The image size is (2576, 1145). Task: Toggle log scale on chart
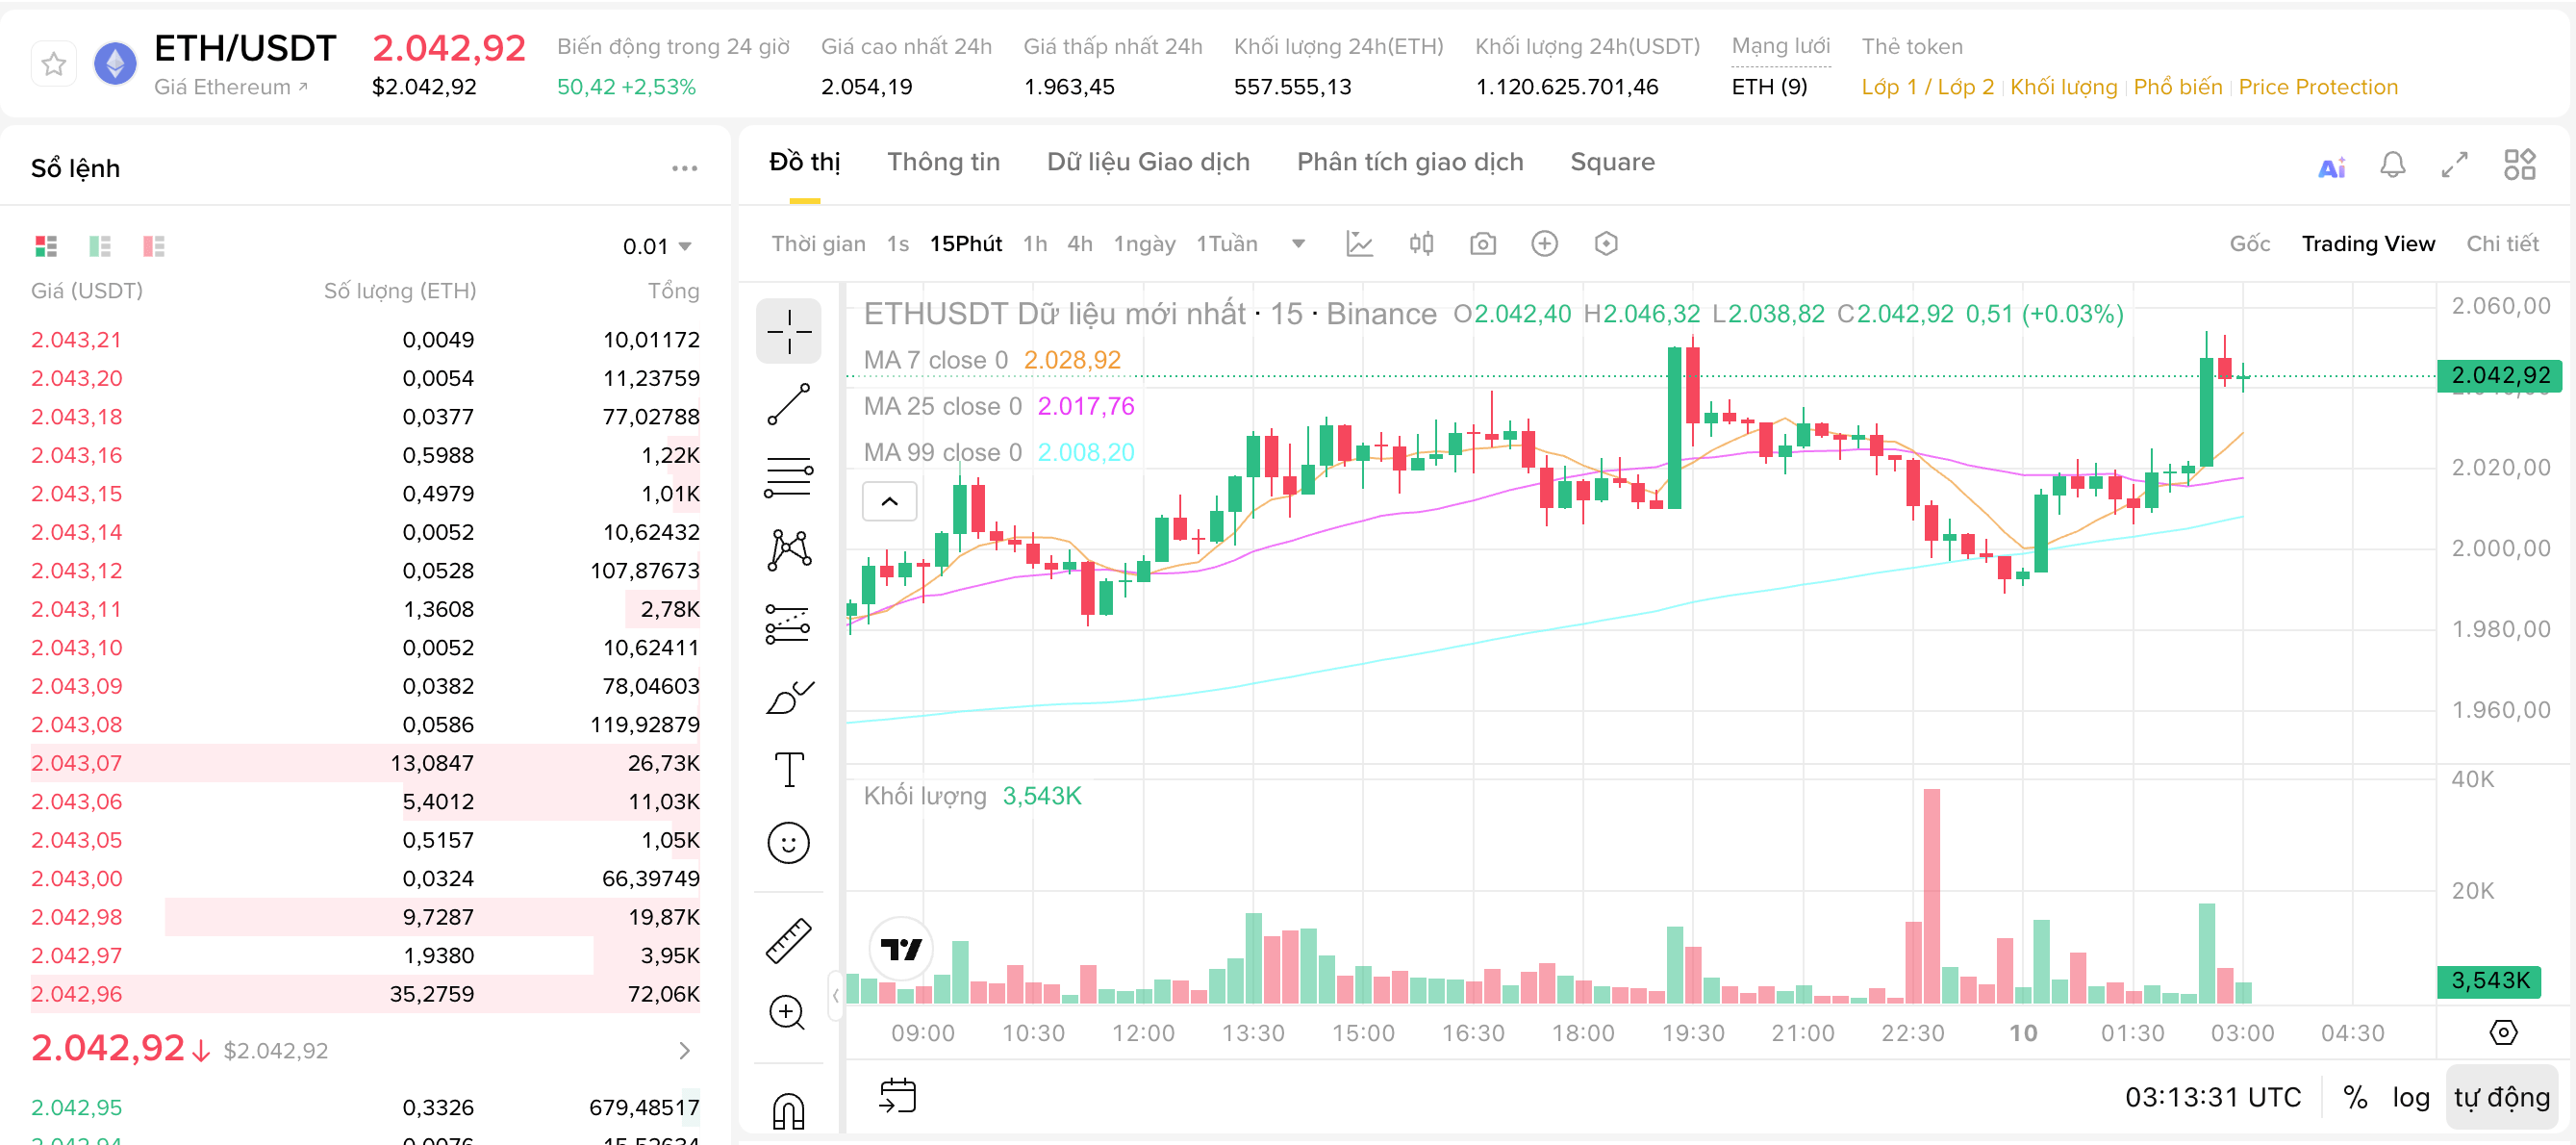tap(2410, 1098)
